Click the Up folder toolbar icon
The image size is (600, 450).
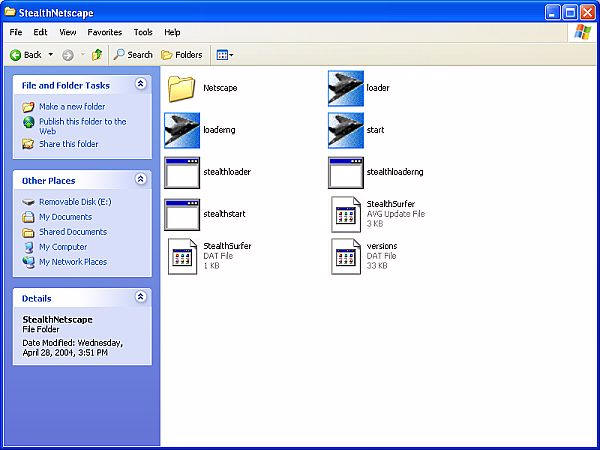pos(97,55)
